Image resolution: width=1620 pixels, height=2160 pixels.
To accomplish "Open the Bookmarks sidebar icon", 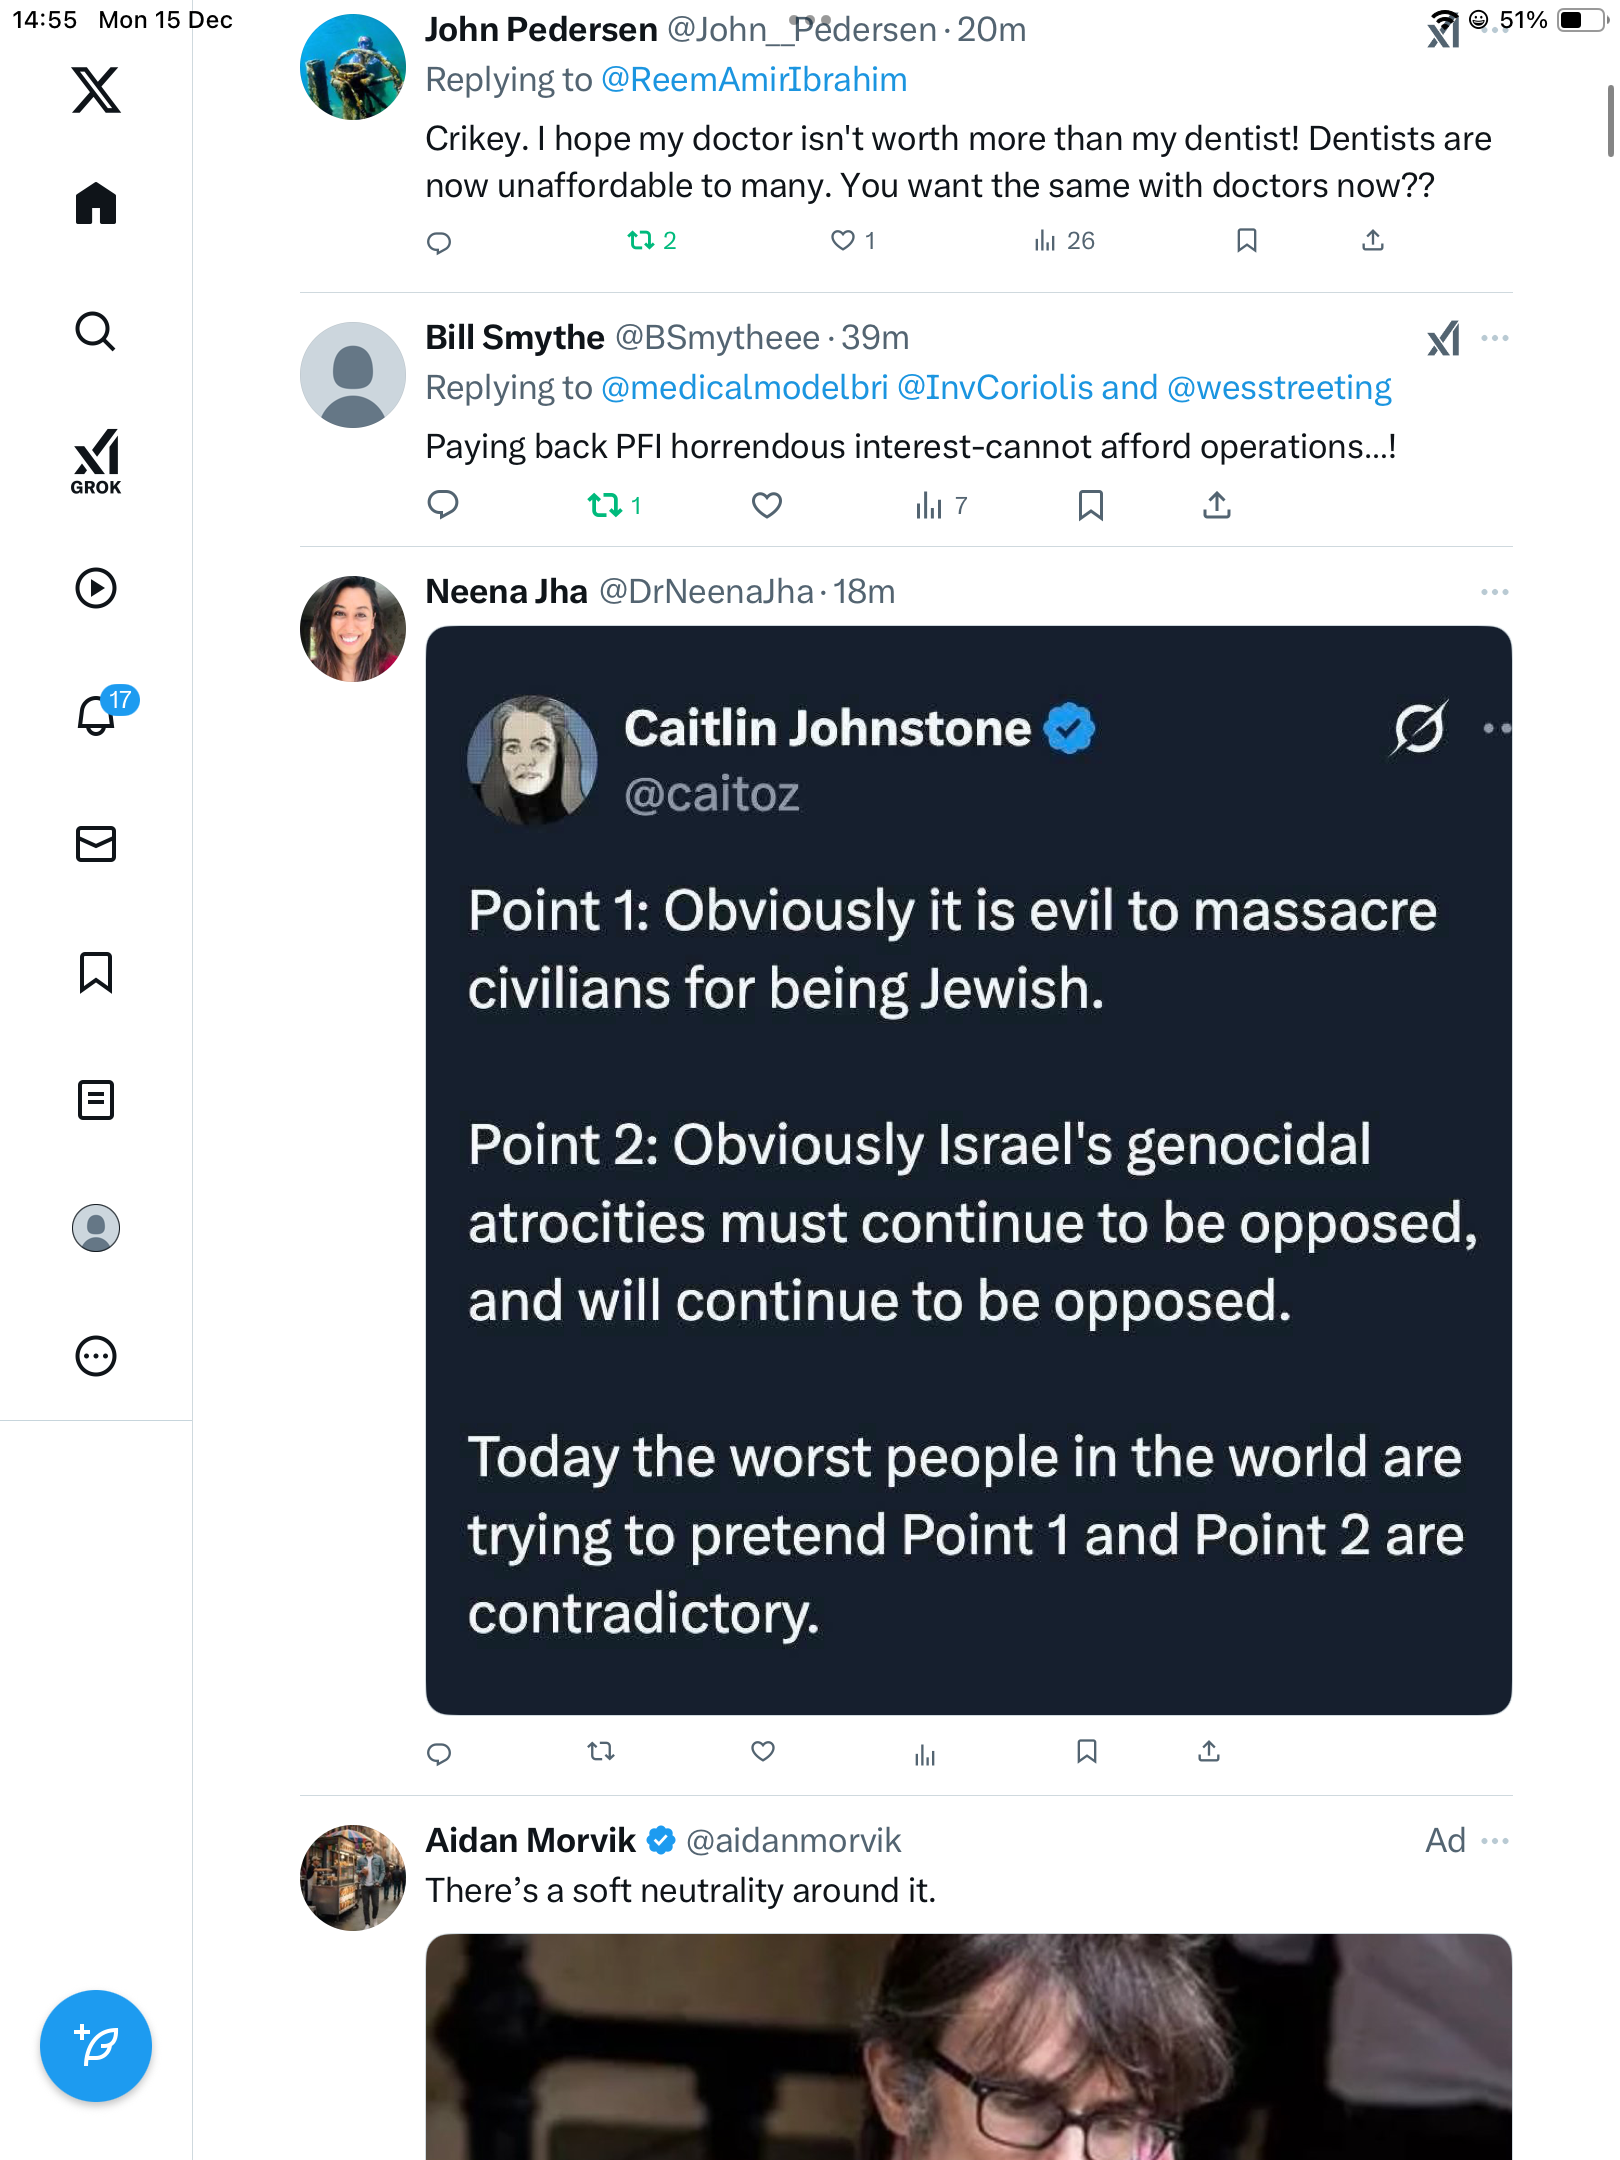I will 96,972.
